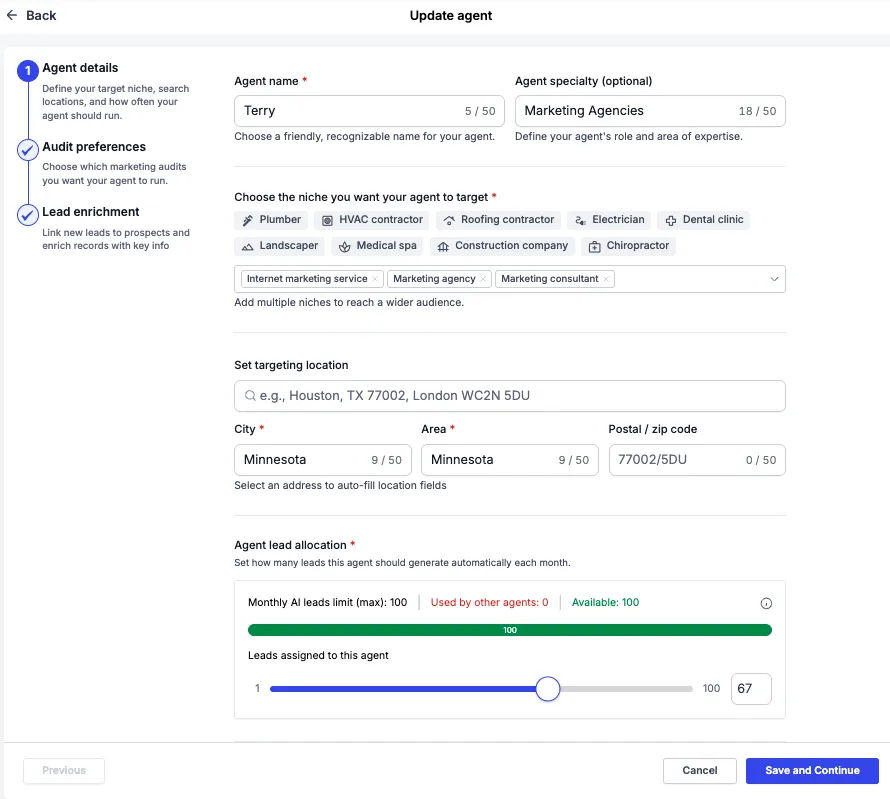This screenshot has height=799, width=890.
Task: Open the Audit preferences step
Action: point(94,147)
